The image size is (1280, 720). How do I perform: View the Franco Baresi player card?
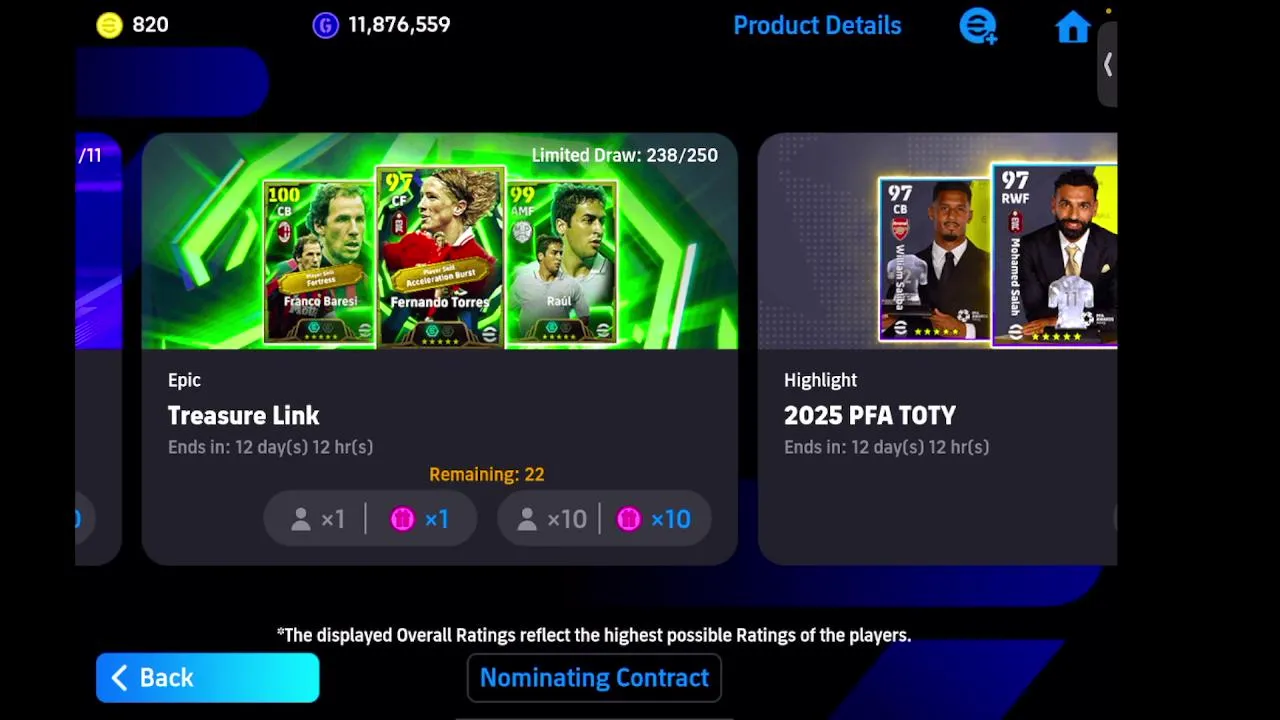319,263
